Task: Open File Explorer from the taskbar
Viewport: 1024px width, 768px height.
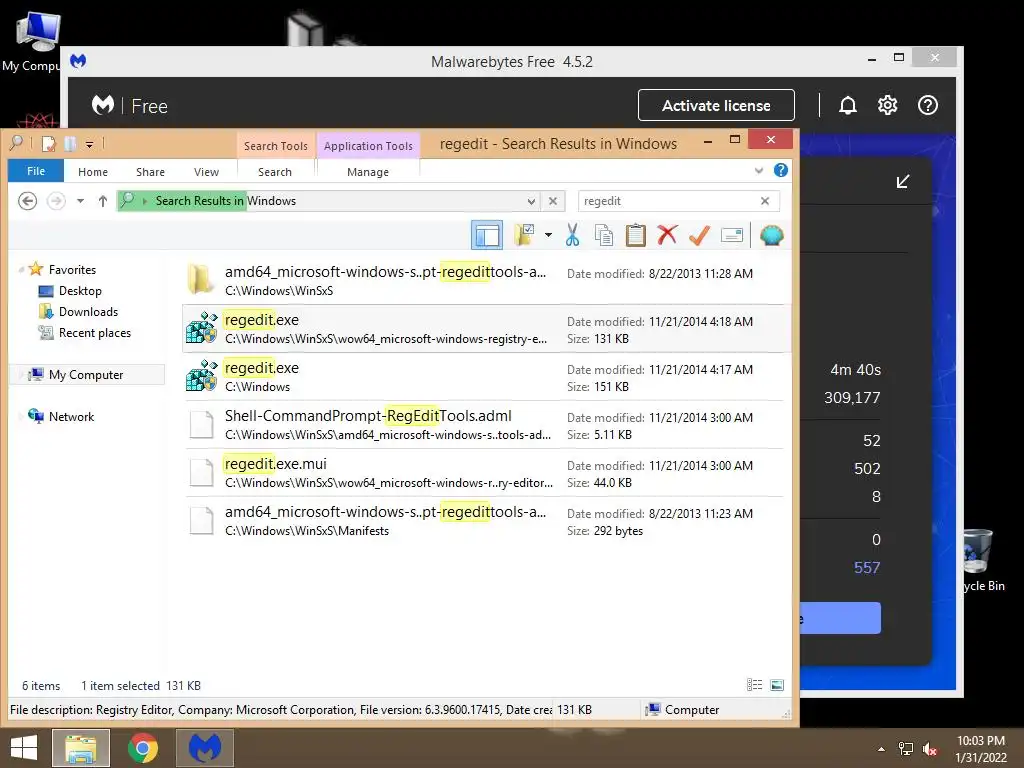Action: click(x=81, y=748)
